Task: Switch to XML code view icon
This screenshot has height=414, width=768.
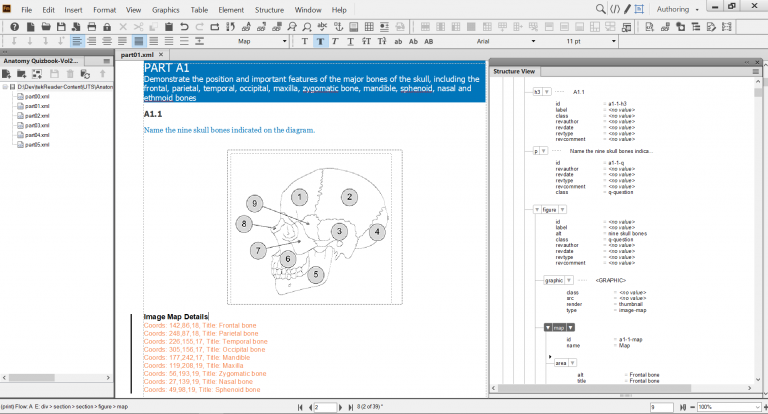Action: pyautogui.click(x=615, y=9)
